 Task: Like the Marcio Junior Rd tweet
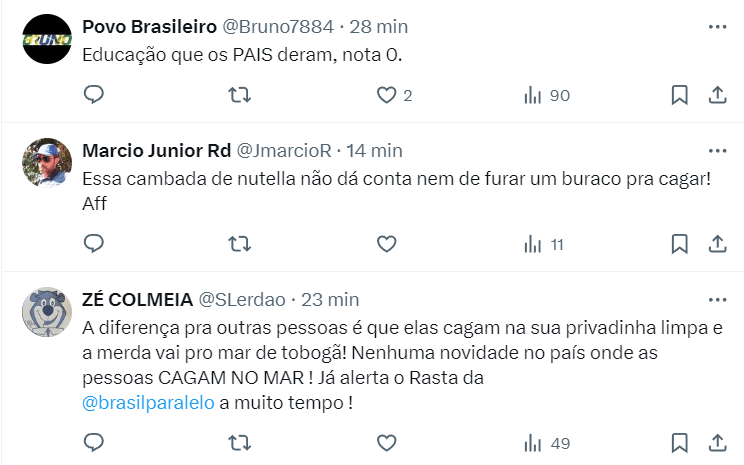[386, 243]
